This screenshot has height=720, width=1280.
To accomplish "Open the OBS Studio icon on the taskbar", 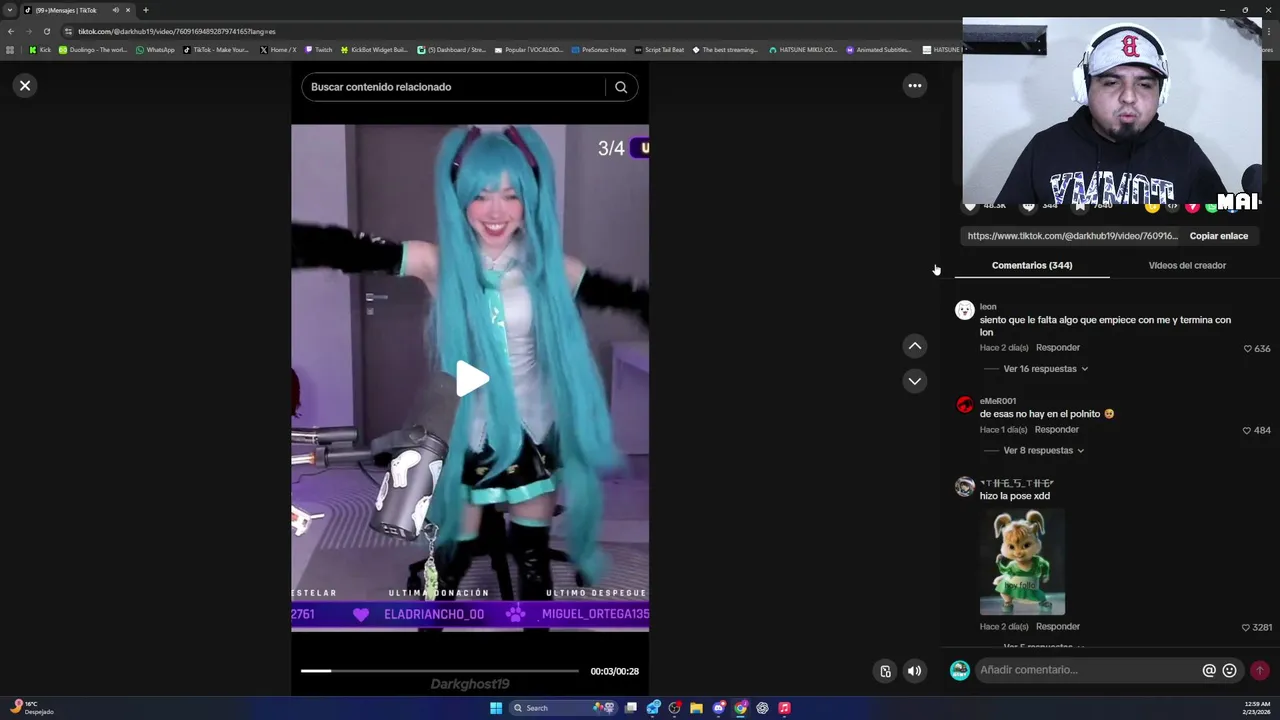I will (x=675, y=708).
